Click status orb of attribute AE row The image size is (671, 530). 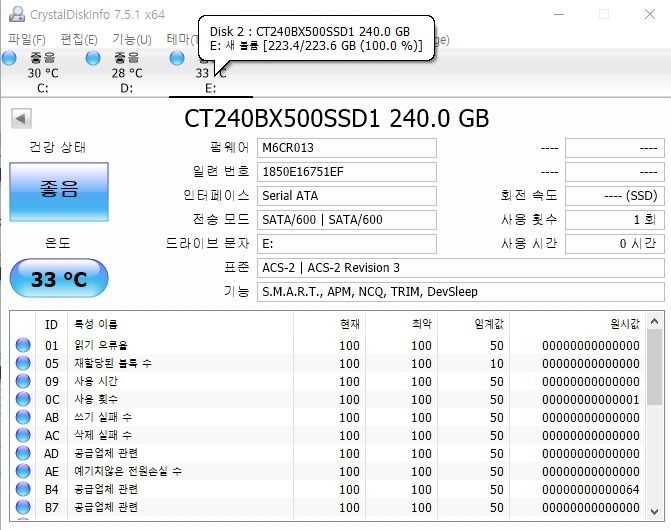(23, 471)
